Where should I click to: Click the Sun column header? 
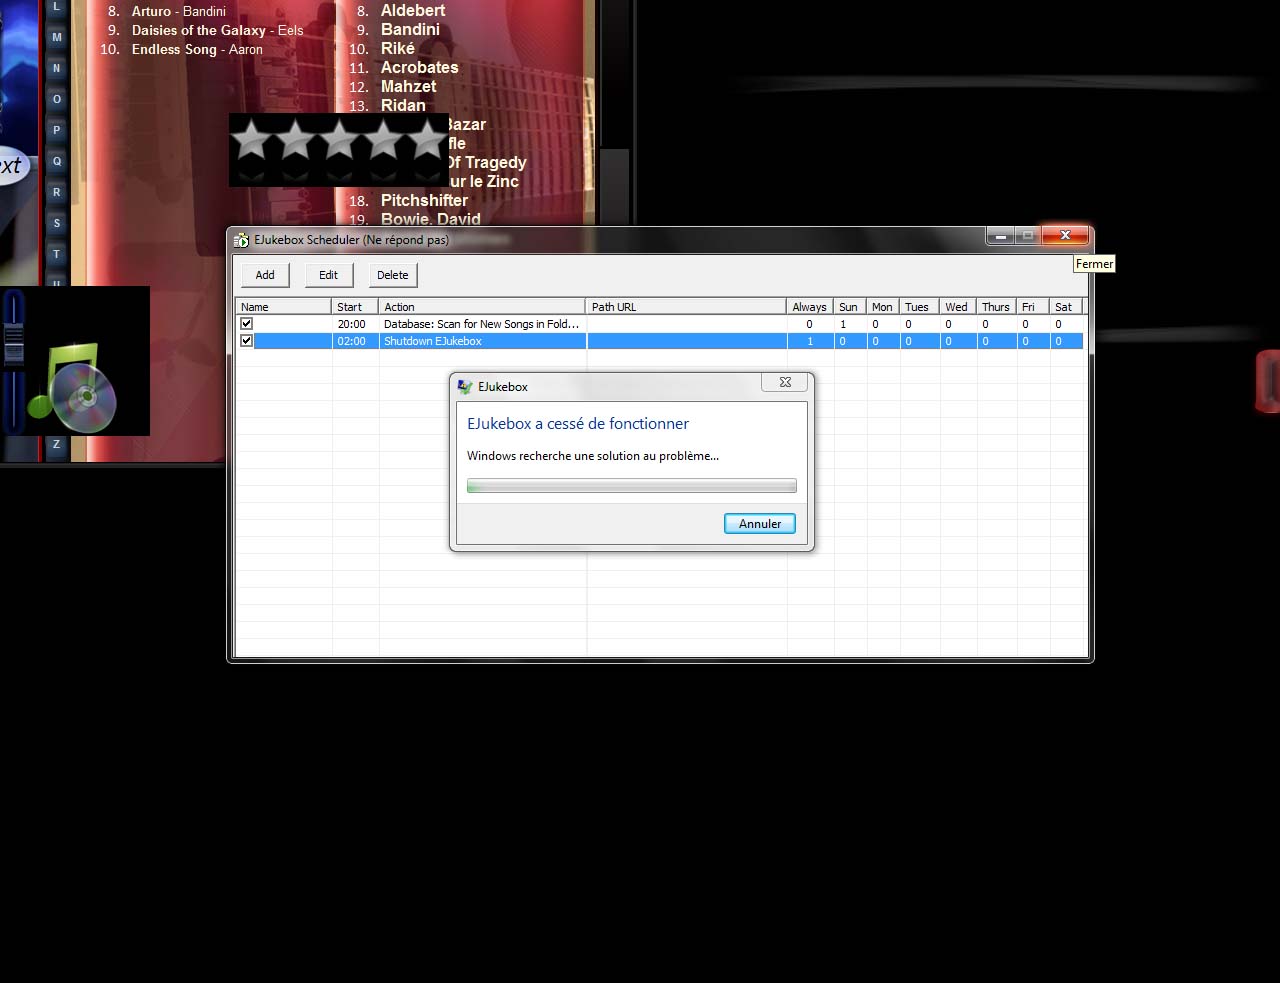(x=850, y=307)
